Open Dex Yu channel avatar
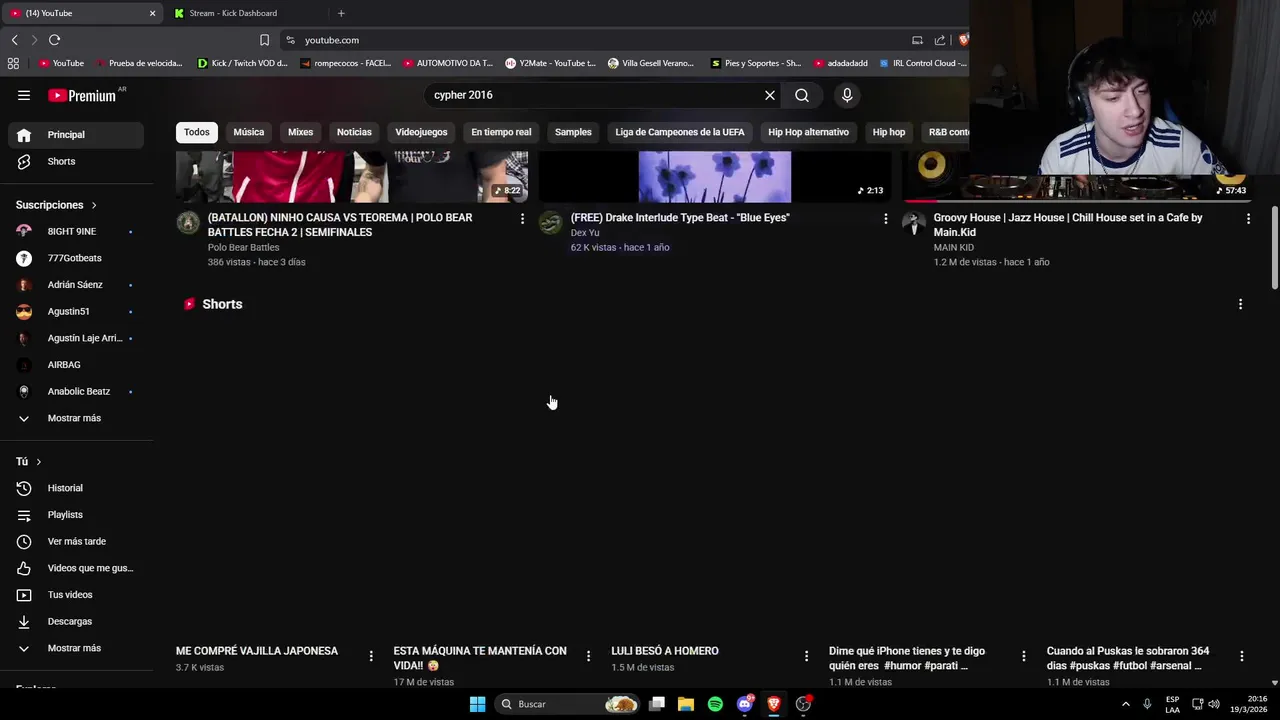This screenshot has height=720, width=1280. (x=551, y=222)
